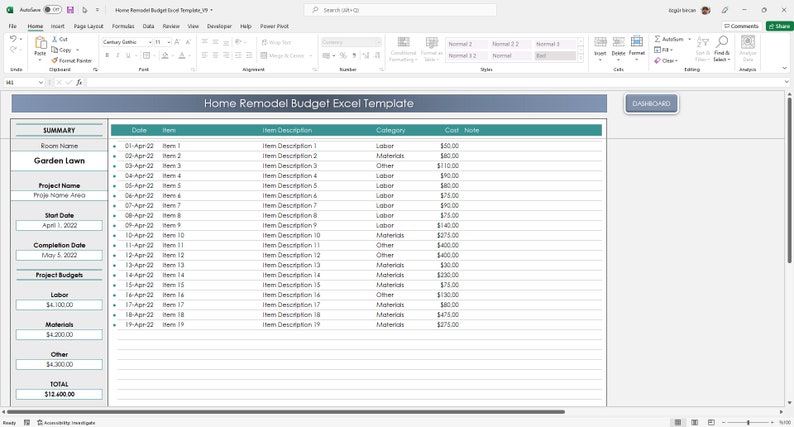Click the Undo arrow icon
The image size is (794, 427).
click(x=13, y=38)
